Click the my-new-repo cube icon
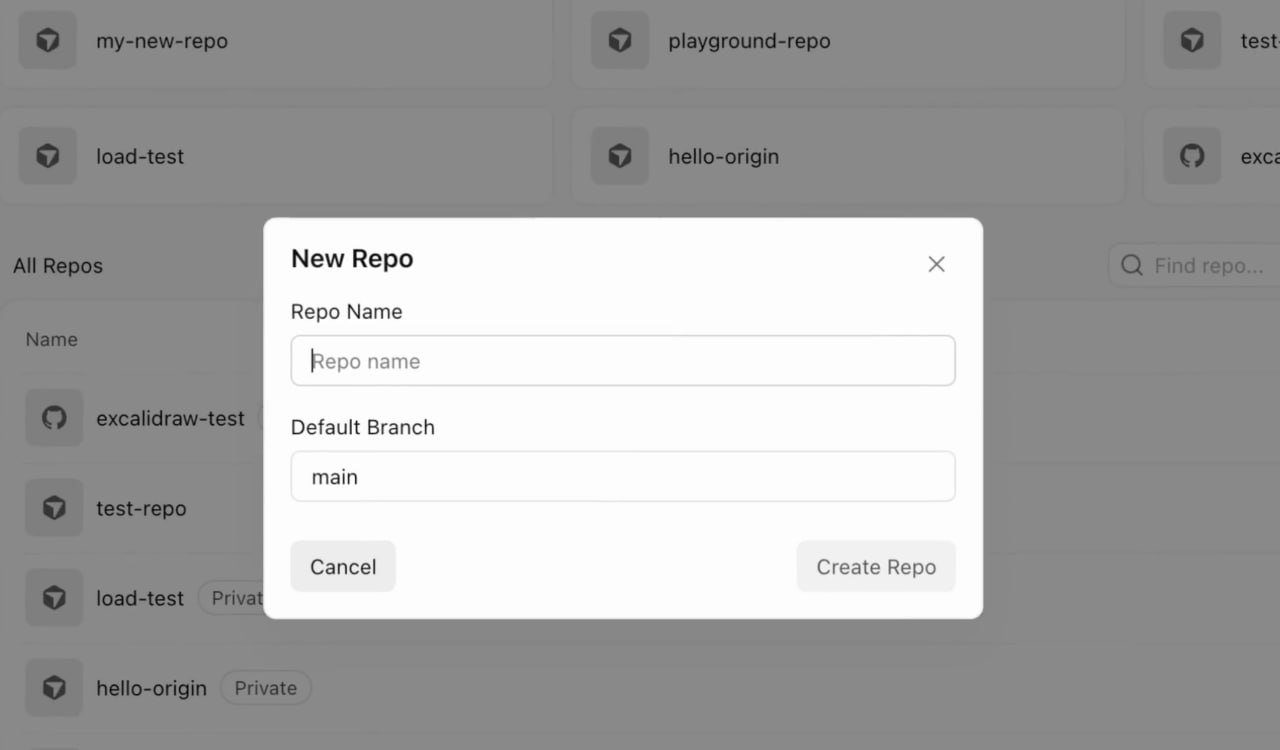 48,41
